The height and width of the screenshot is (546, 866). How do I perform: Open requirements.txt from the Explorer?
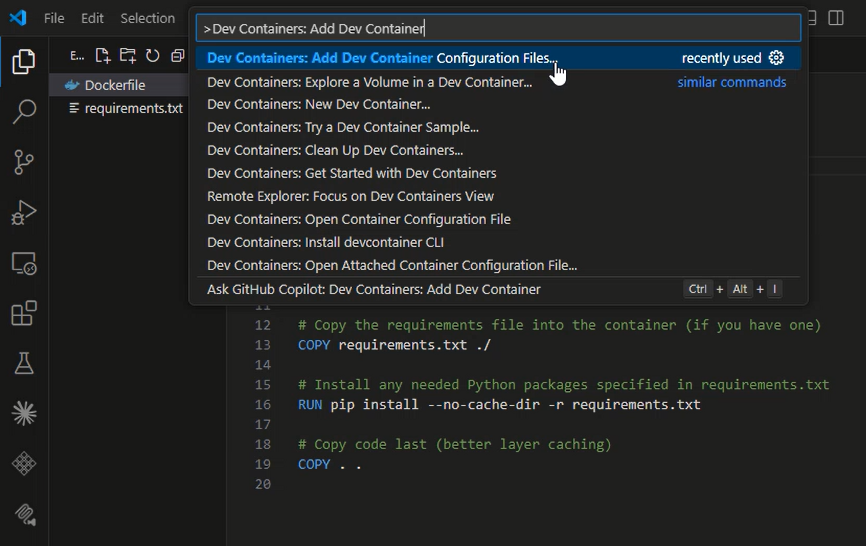click(119, 108)
